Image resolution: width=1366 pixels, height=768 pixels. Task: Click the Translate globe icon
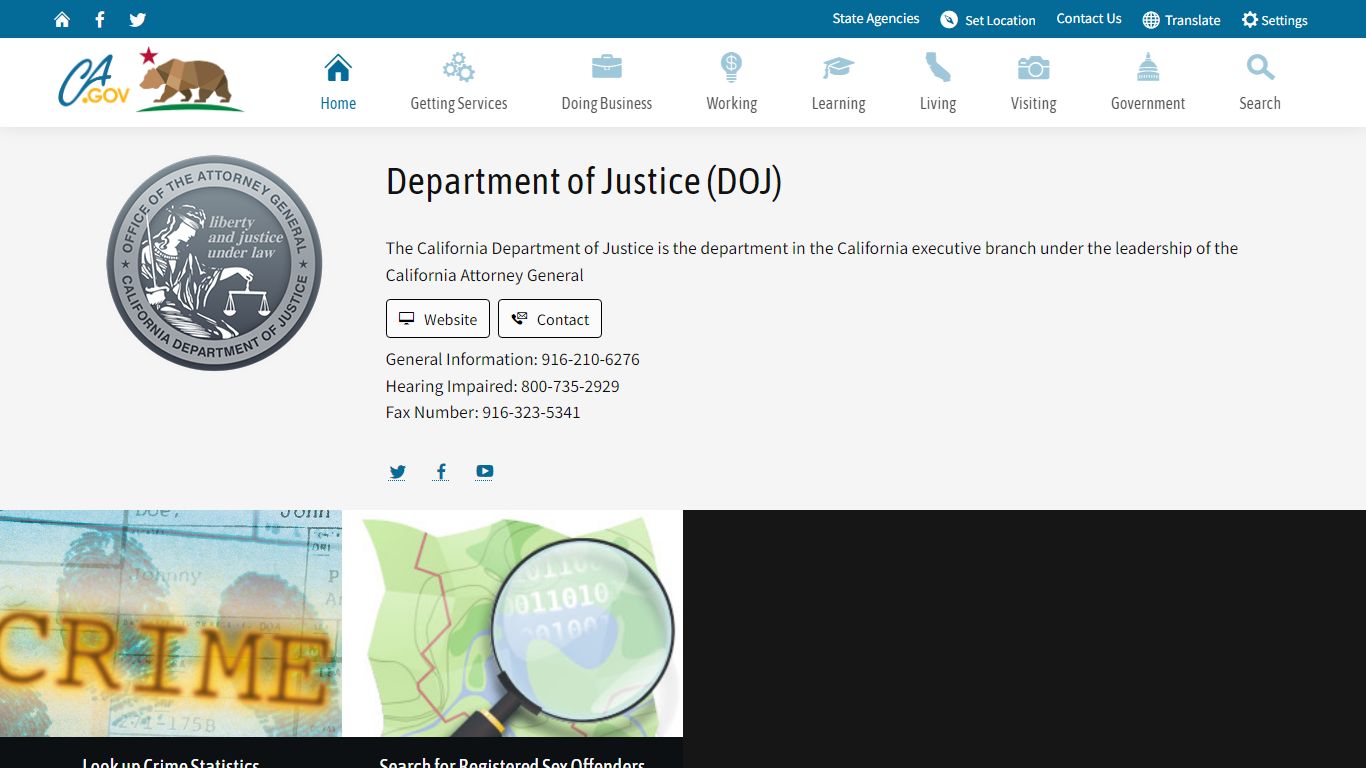point(1151,20)
